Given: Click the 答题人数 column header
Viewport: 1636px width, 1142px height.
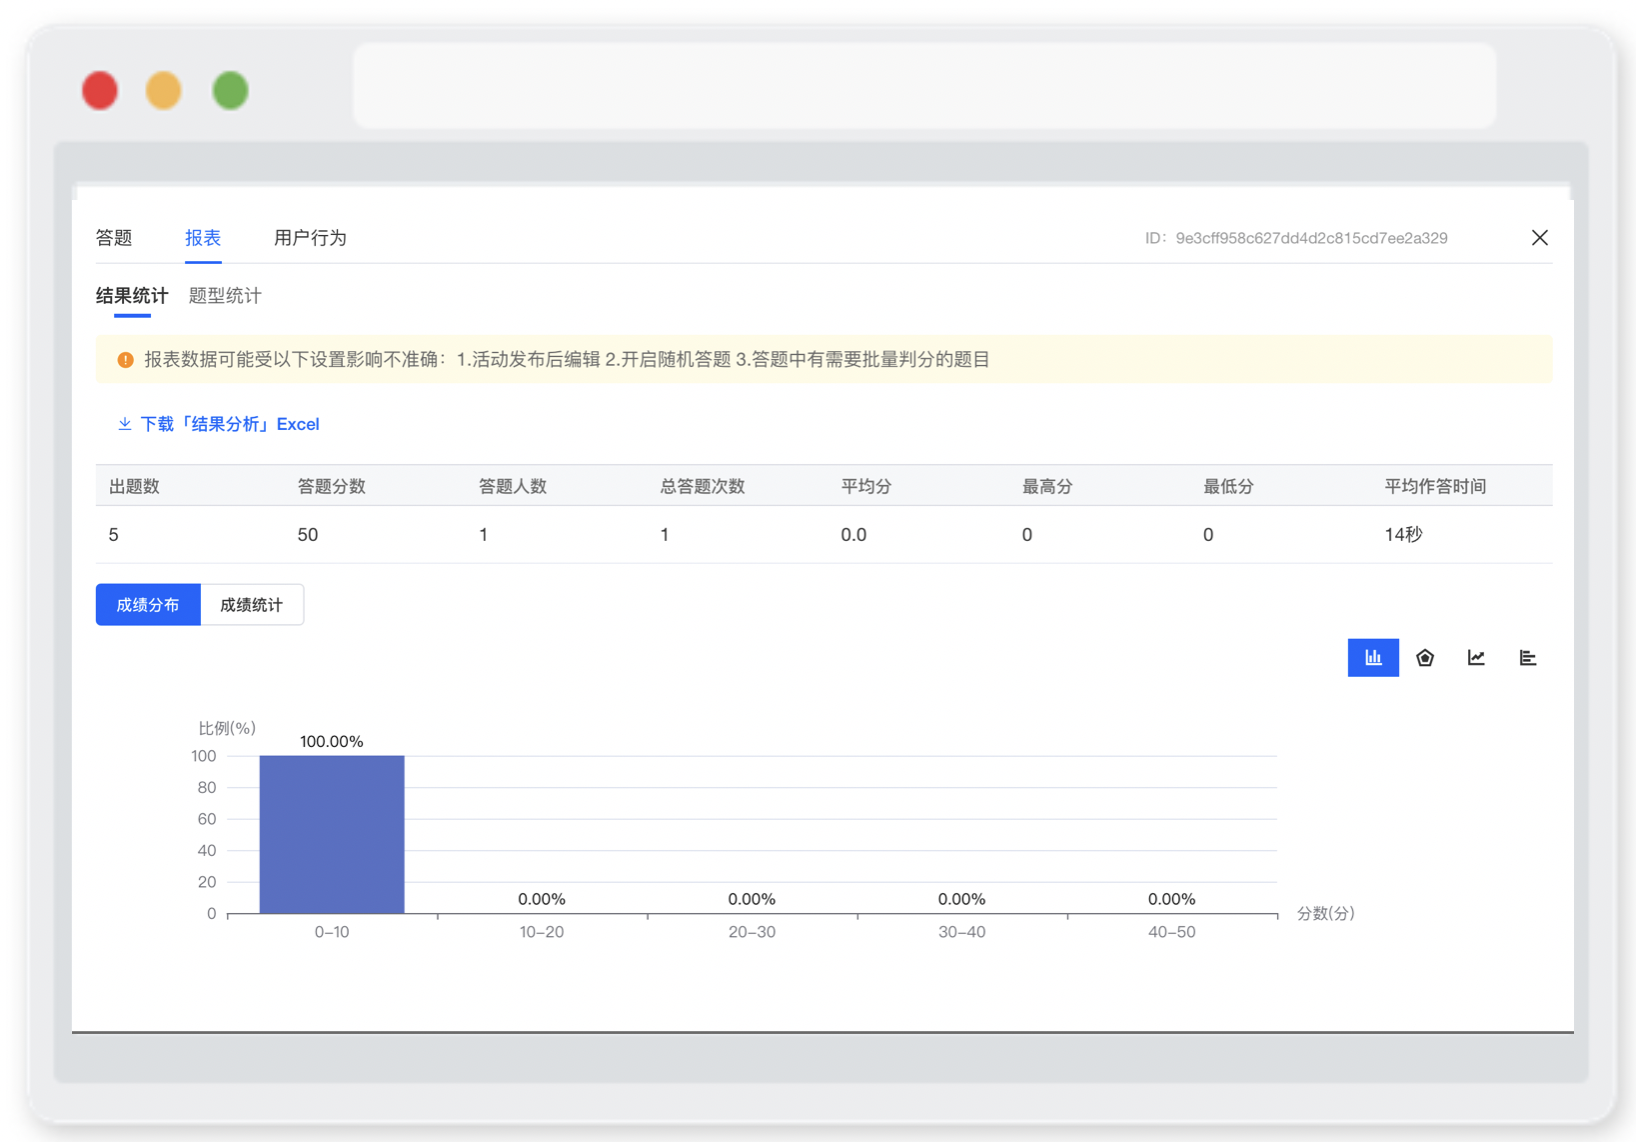Looking at the screenshot, I should [513, 487].
